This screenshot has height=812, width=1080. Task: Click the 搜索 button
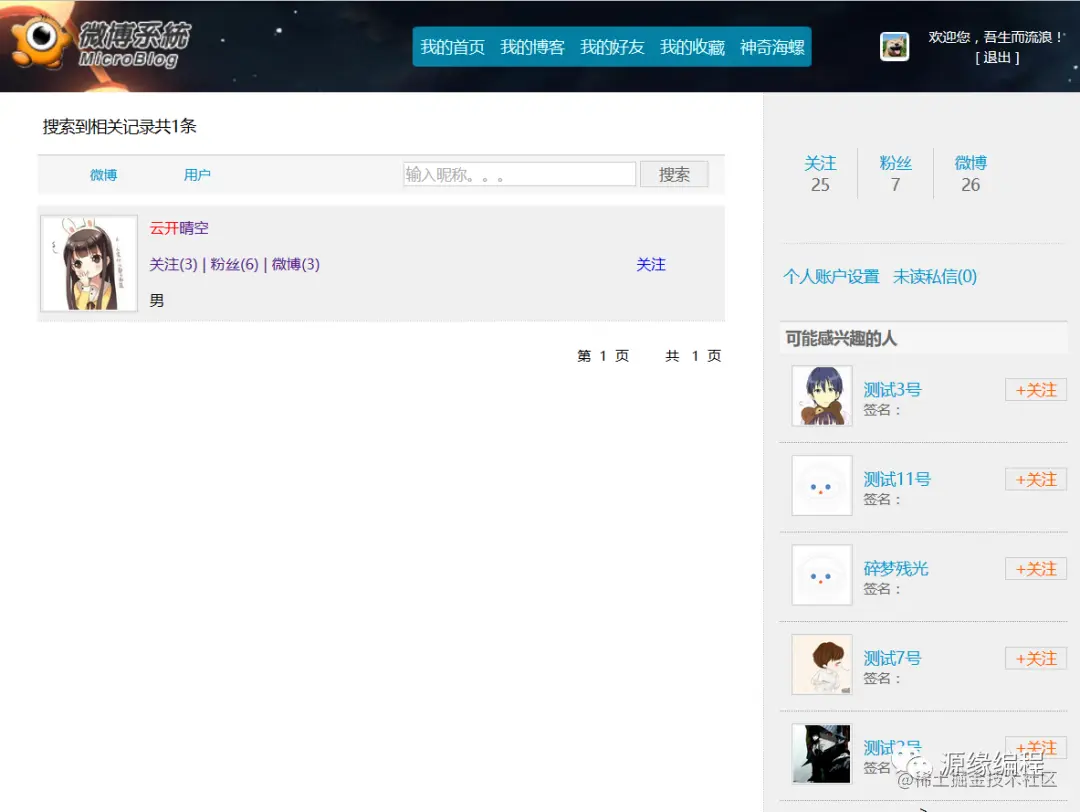[x=674, y=174]
